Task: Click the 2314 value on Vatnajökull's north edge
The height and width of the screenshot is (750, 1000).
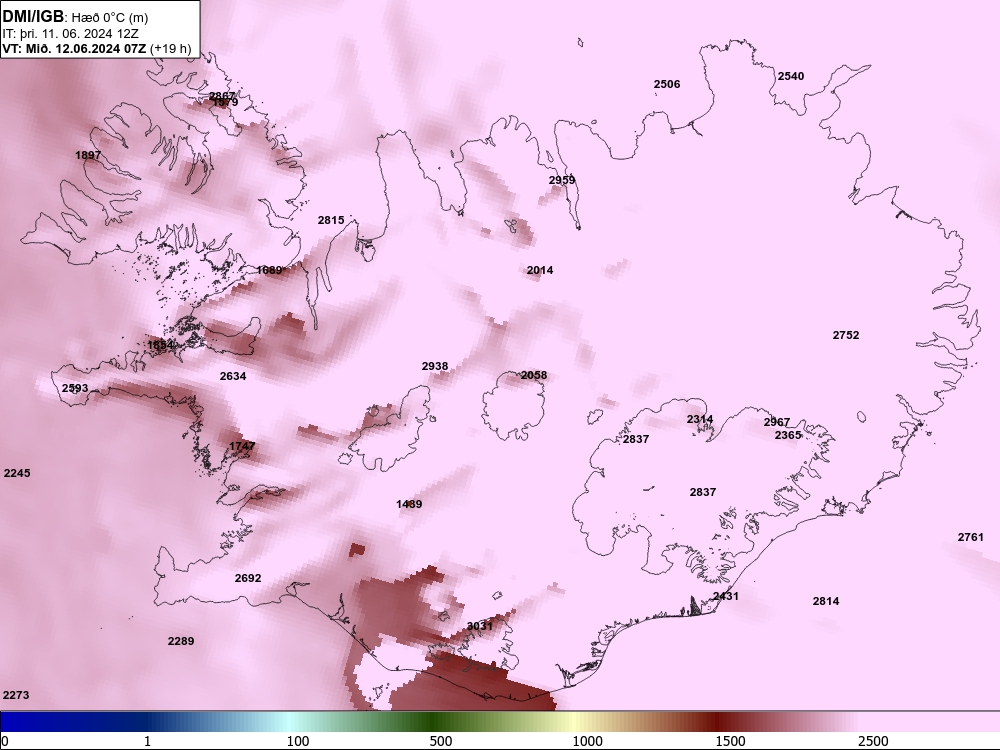Action: pos(700,419)
